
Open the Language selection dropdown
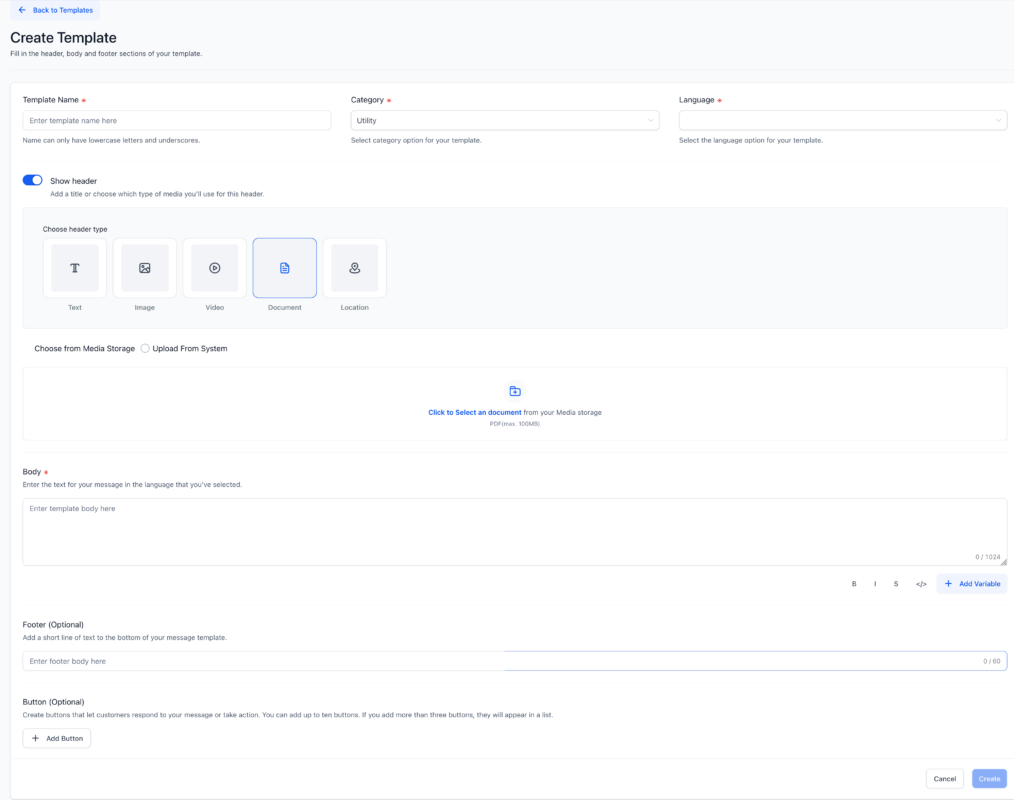[842, 119]
